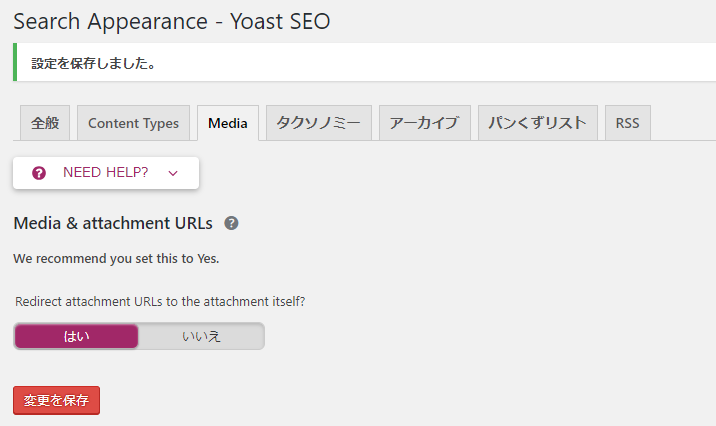Image resolution: width=716 pixels, height=426 pixels.
Task: Open the アーカイブ tab
Action: (425, 123)
